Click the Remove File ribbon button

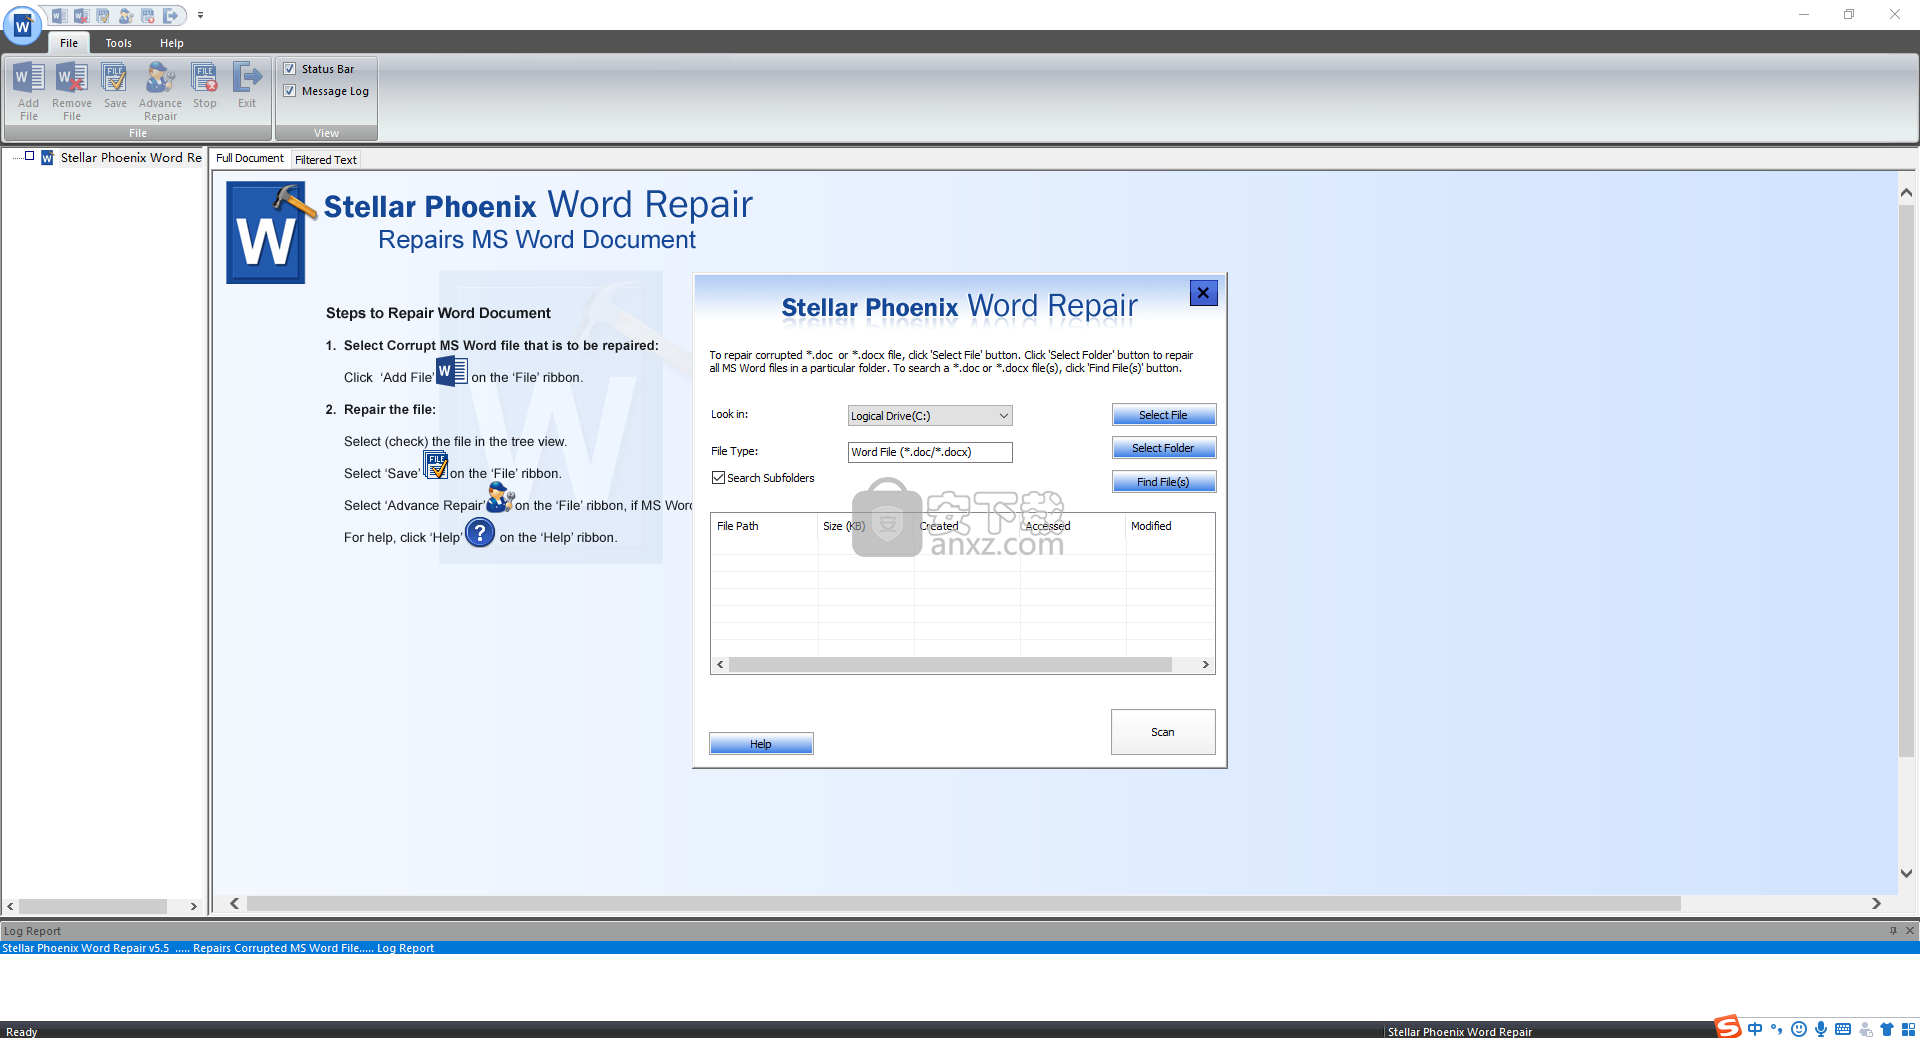pos(72,91)
